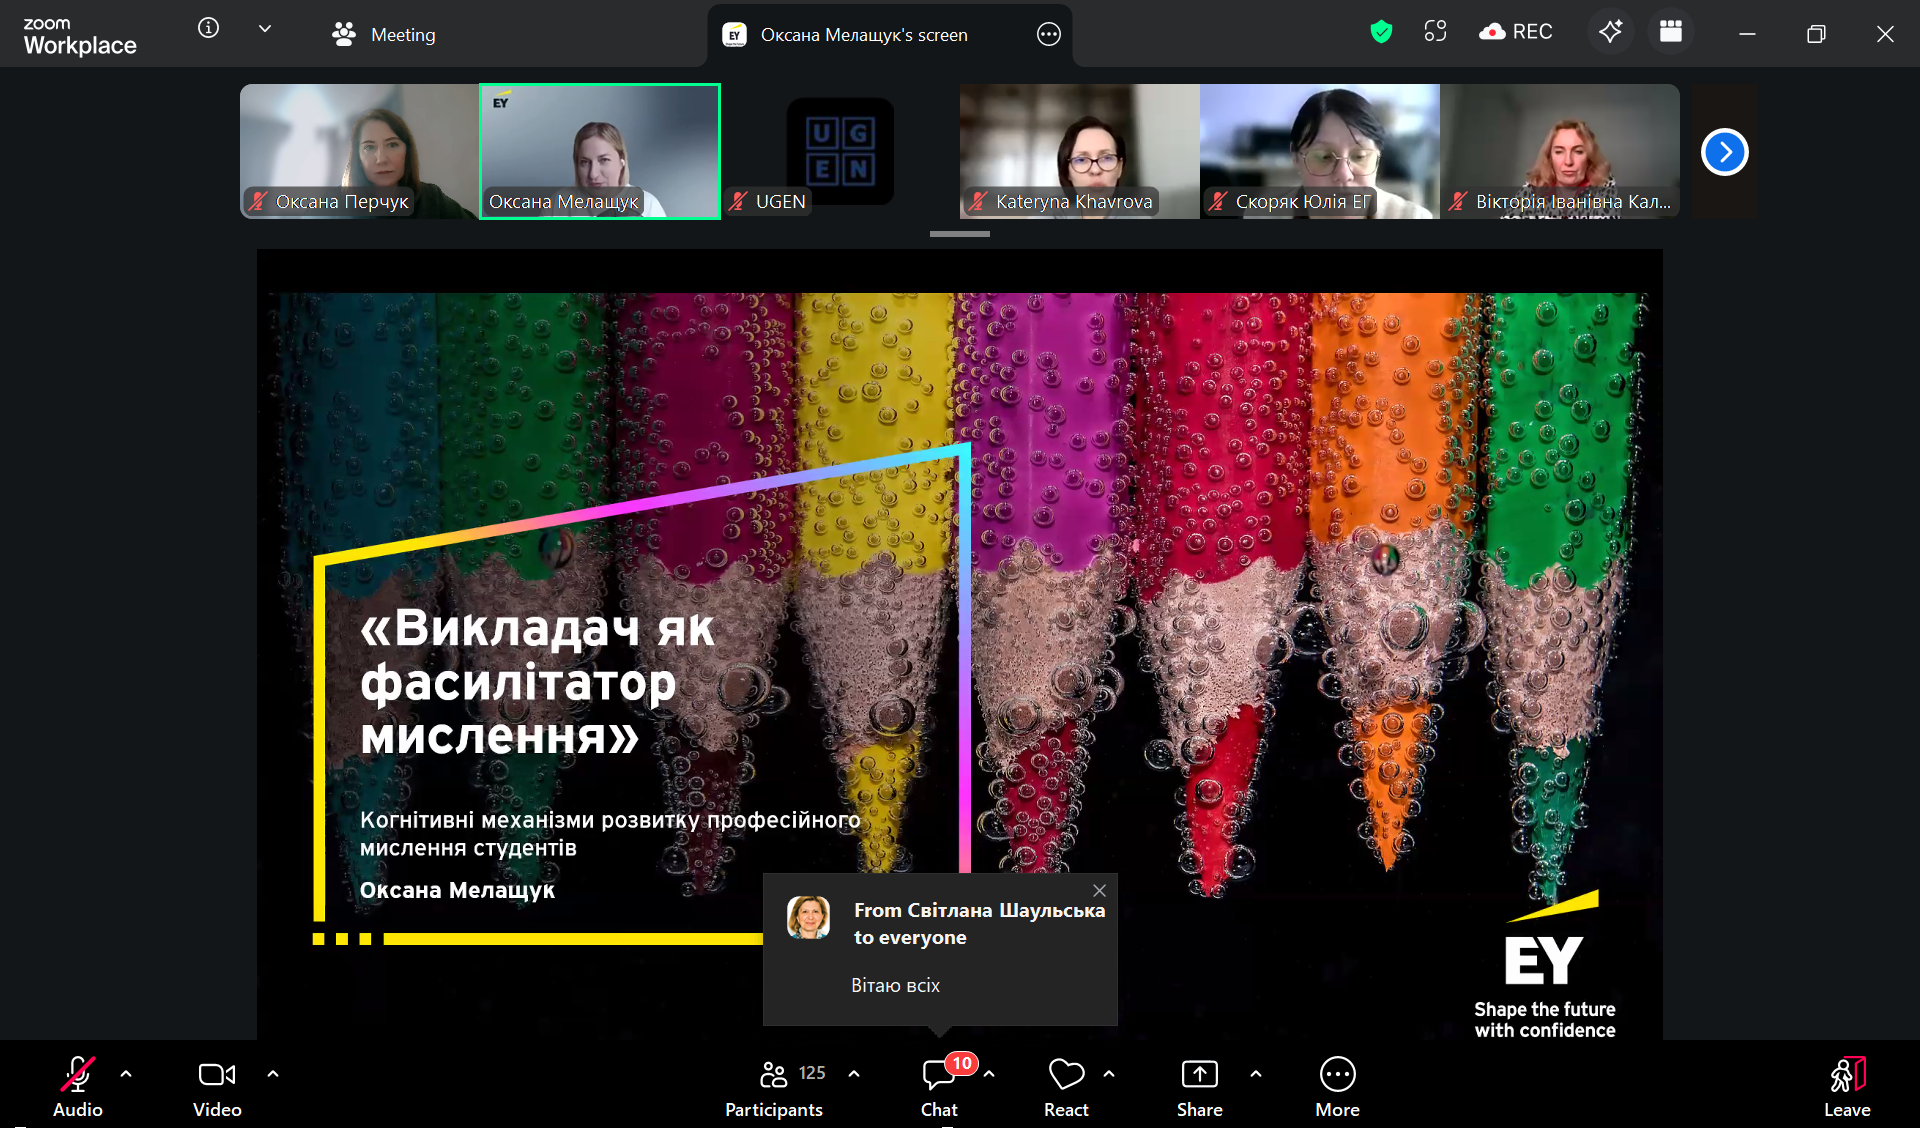Image resolution: width=1920 pixels, height=1128 pixels.
Task: Open the AI Companion sparkle icon
Action: (x=1610, y=32)
